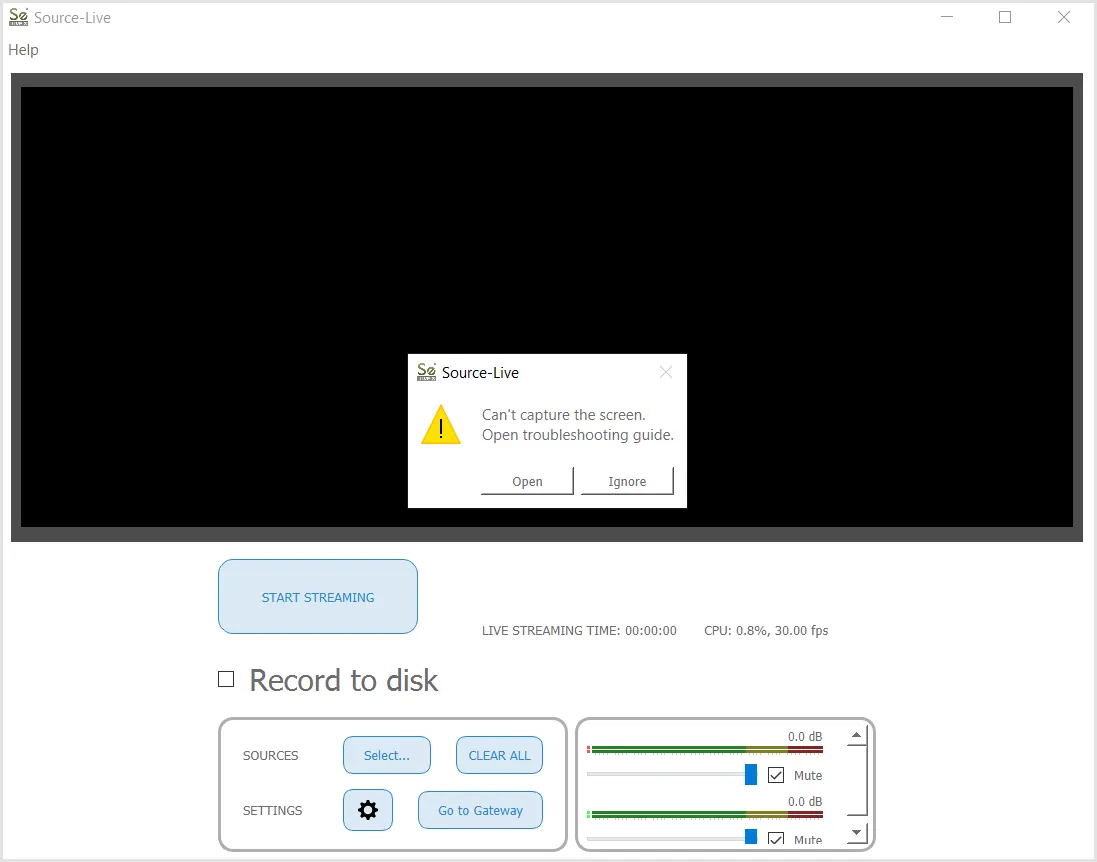Click Open to view troubleshooting guide
This screenshot has height=862, width=1097.
click(x=527, y=481)
